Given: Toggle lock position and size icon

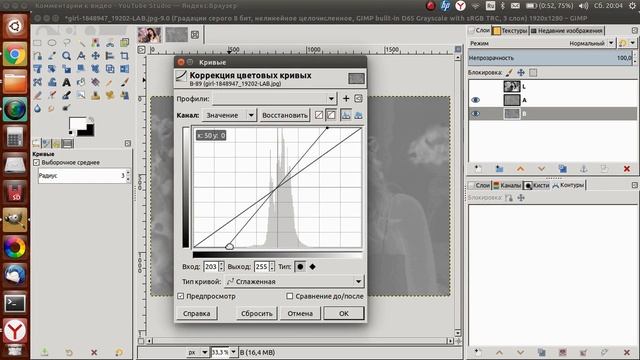Looking at the screenshot, I should [521, 73].
